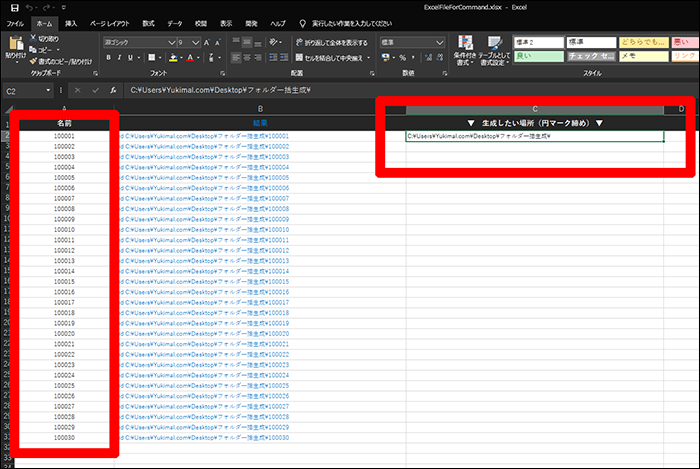
Task: Toggle italic formatting (I)
Action: coord(121,58)
